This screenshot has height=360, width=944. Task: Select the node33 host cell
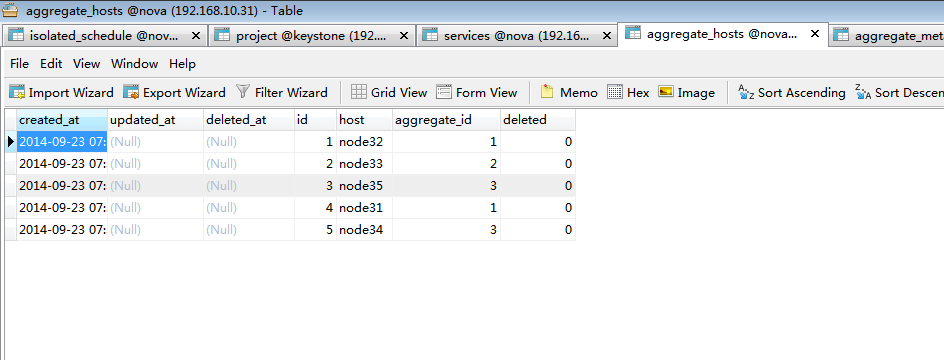point(364,164)
